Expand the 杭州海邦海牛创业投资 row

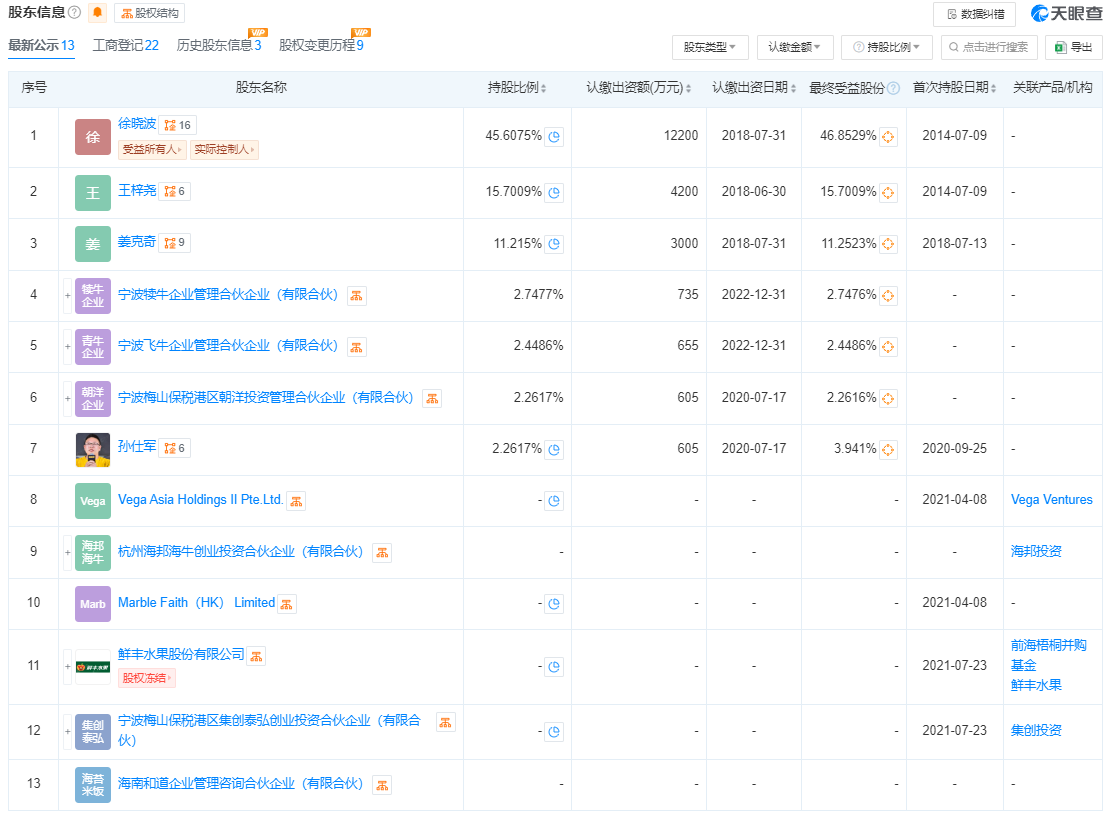(x=68, y=552)
